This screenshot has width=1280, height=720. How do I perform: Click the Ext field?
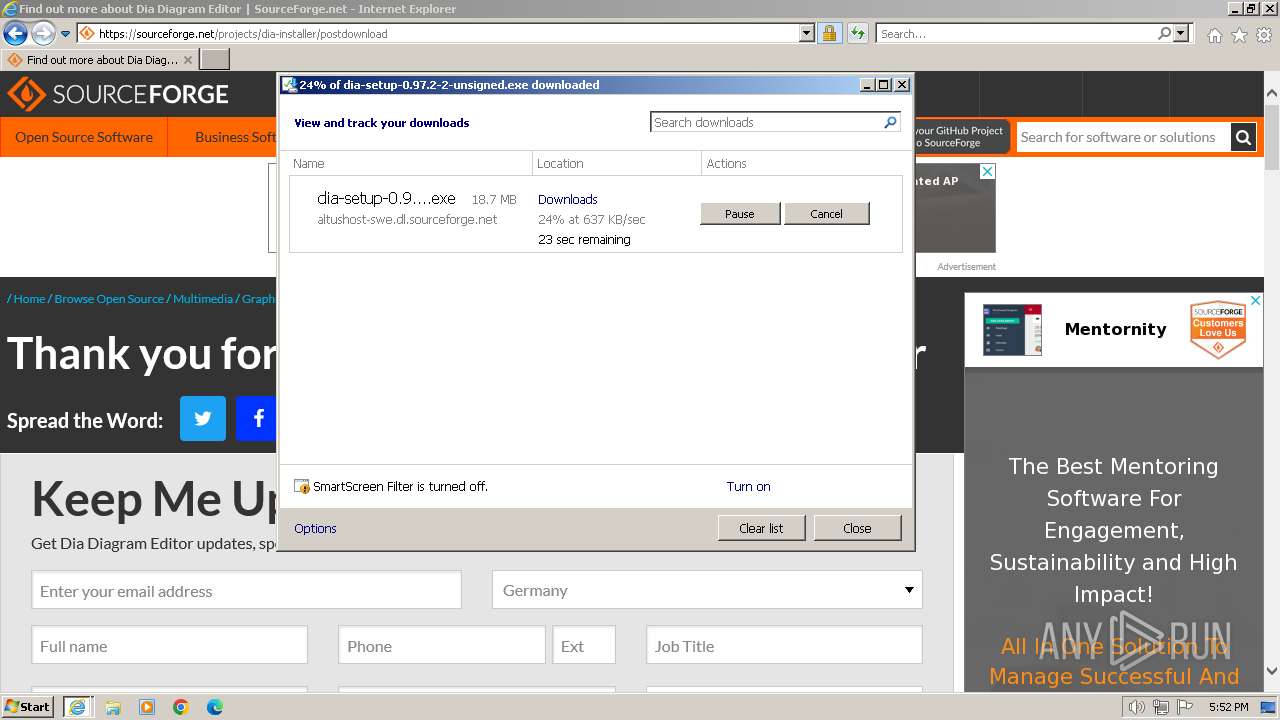point(584,646)
